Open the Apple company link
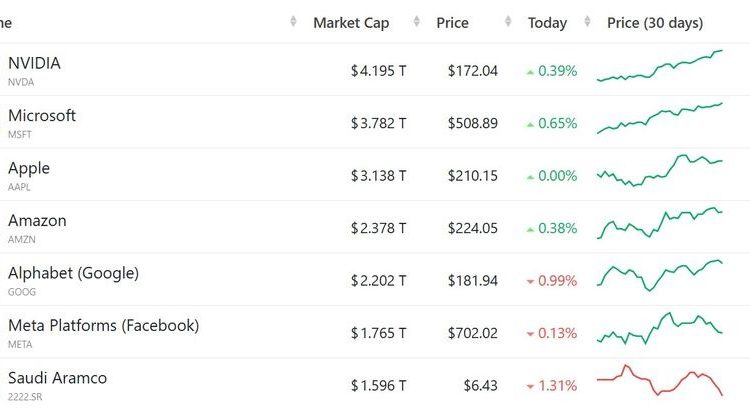The height and width of the screenshot is (410, 750). pyautogui.click(x=29, y=168)
